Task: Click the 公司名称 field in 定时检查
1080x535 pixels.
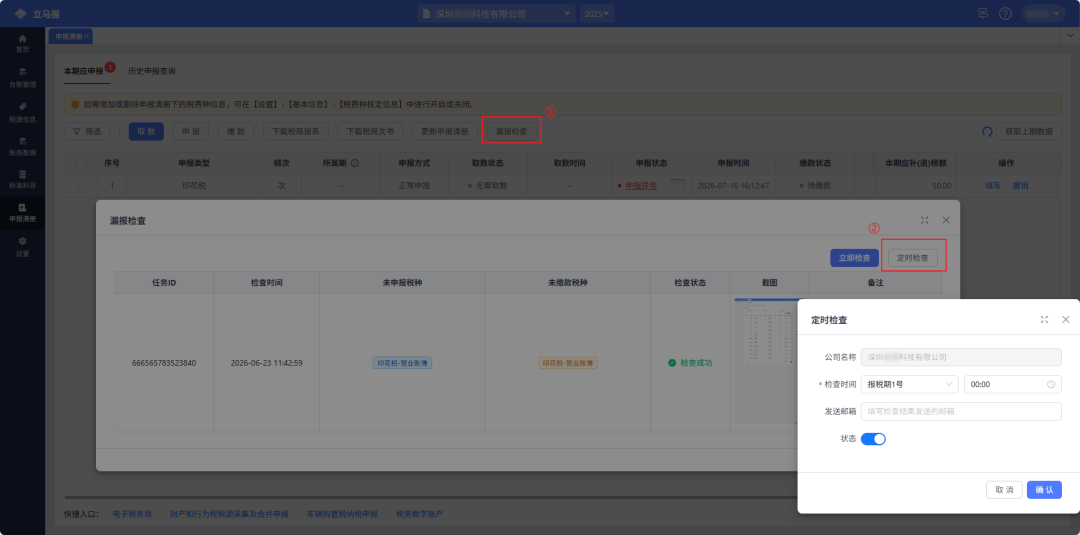Action: pos(961,357)
